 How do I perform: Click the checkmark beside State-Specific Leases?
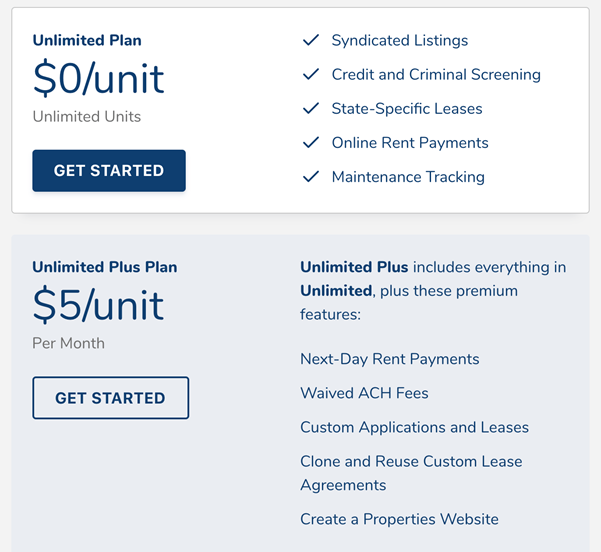[x=311, y=108]
